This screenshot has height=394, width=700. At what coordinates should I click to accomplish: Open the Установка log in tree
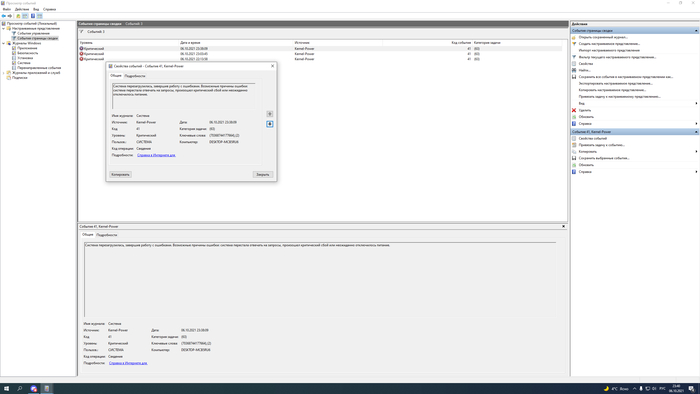point(25,58)
